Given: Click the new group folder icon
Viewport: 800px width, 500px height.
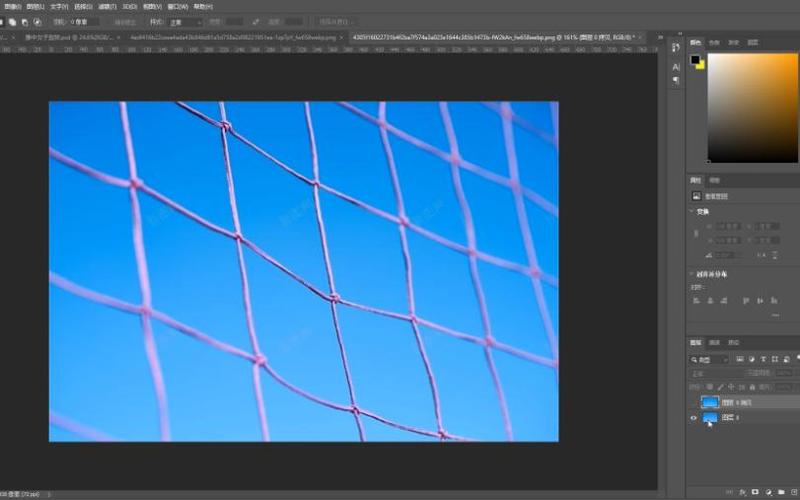Looking at the screenshot, I should coord(781,492).
